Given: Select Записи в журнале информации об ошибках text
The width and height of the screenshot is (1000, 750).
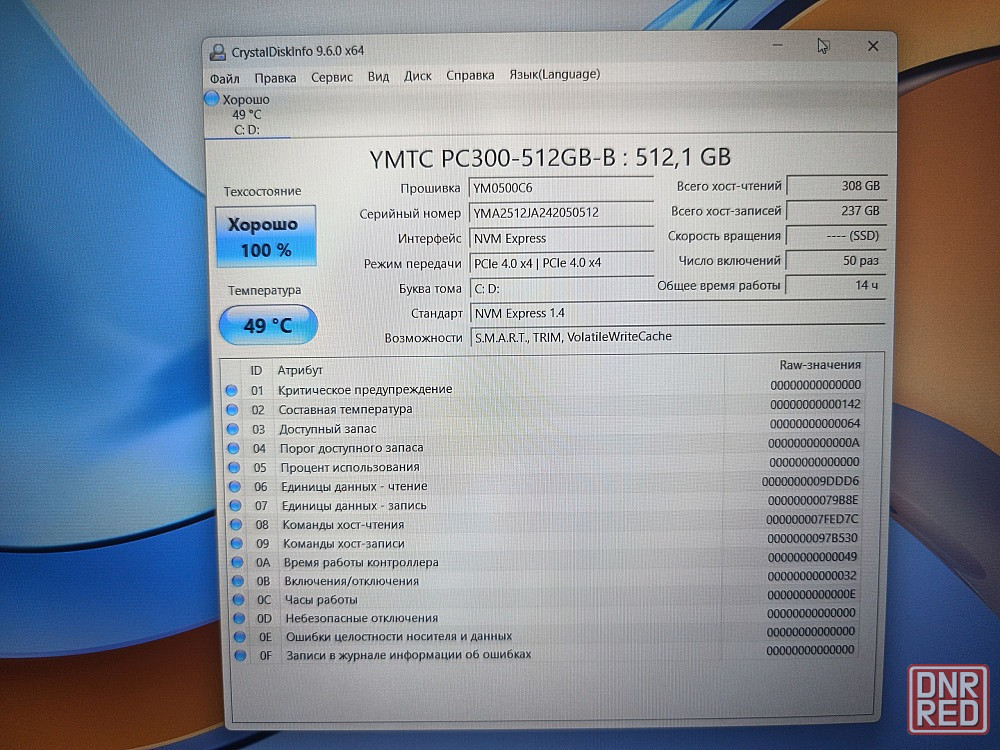Looking at the screenshot, I should pos(409,654).
